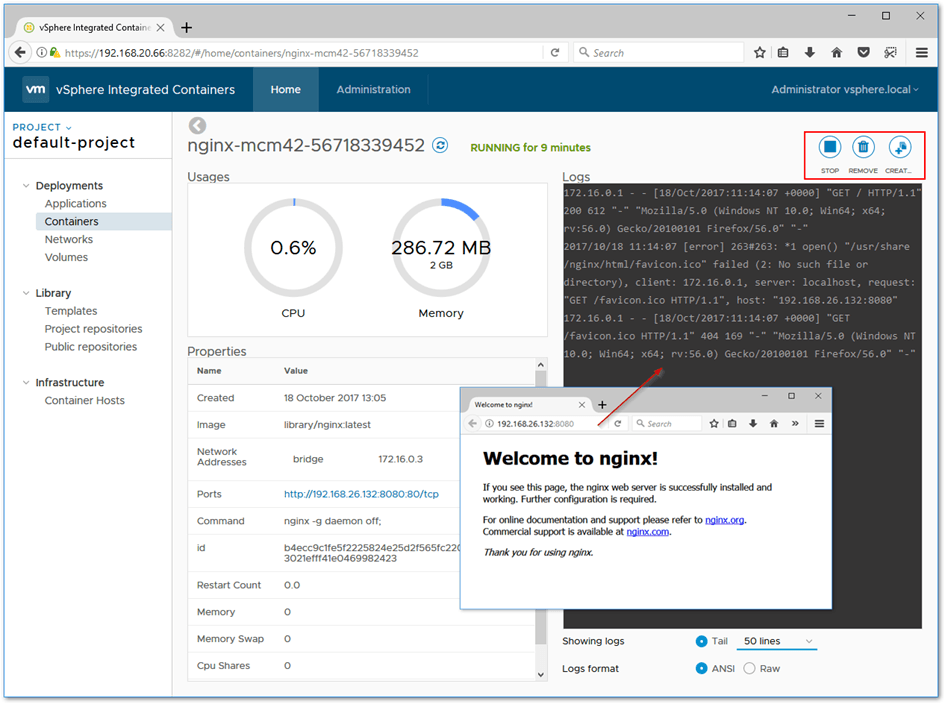
Task: Click Properties scrollbar down arrow
Action: pos(541,674)
